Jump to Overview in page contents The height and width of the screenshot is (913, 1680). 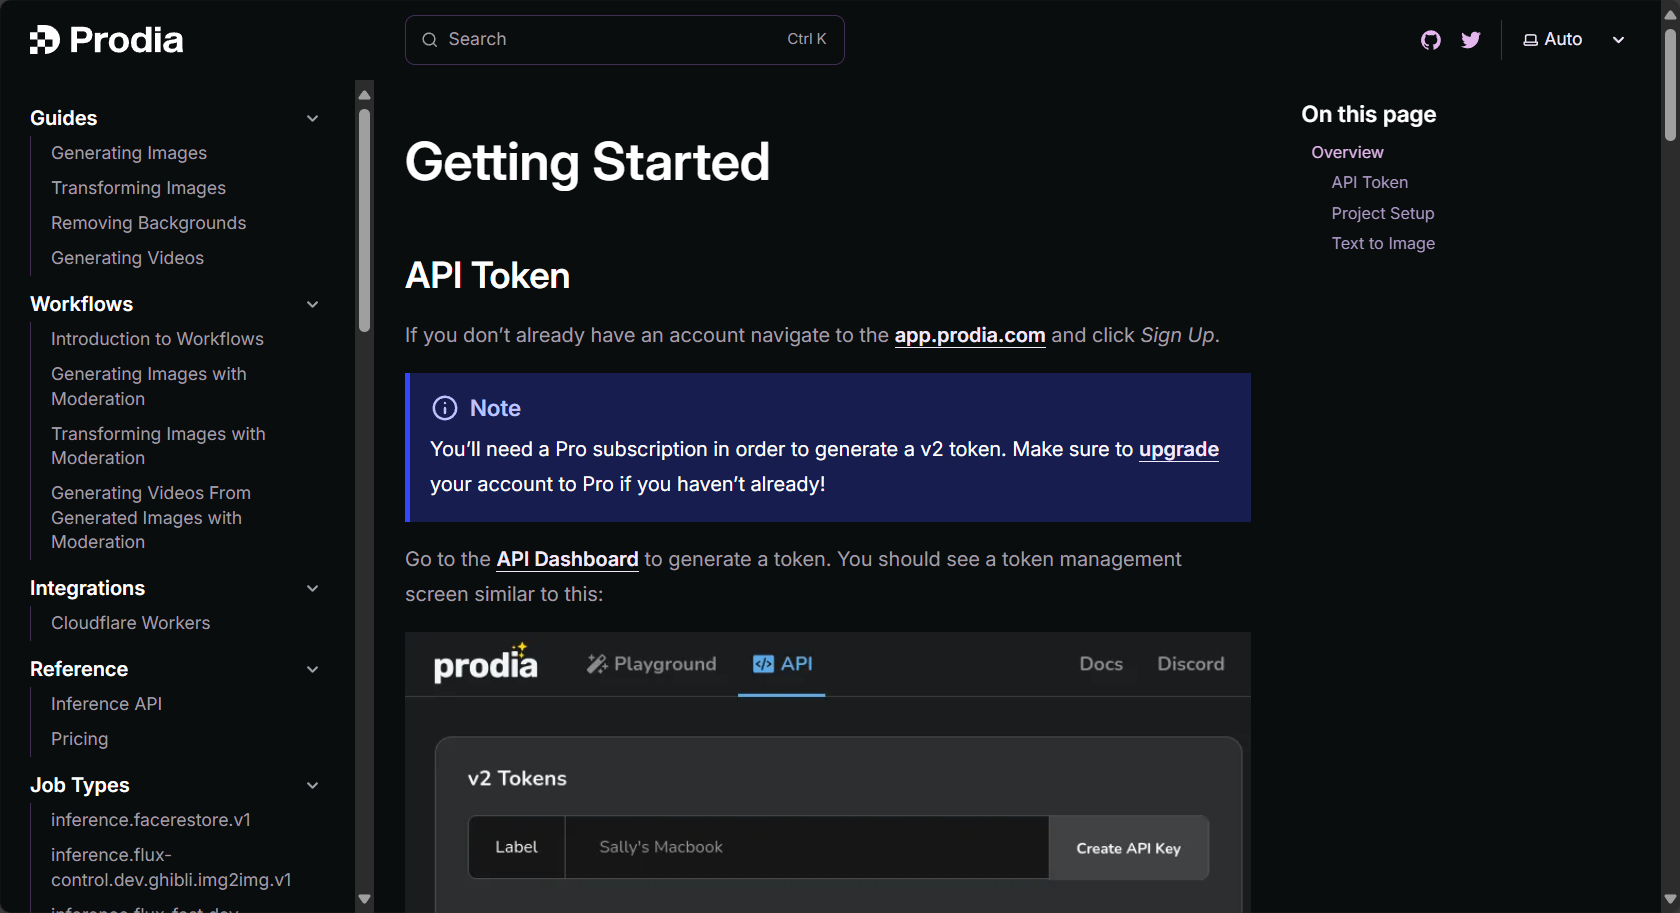point(1347,152)
